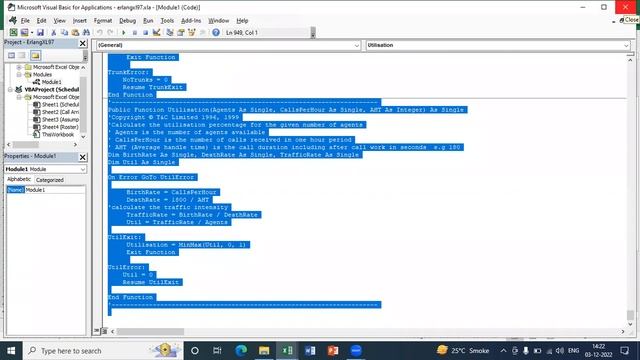Open the Debug menu
The height and width of the screenshot is (360, 640).
point(127,20)
